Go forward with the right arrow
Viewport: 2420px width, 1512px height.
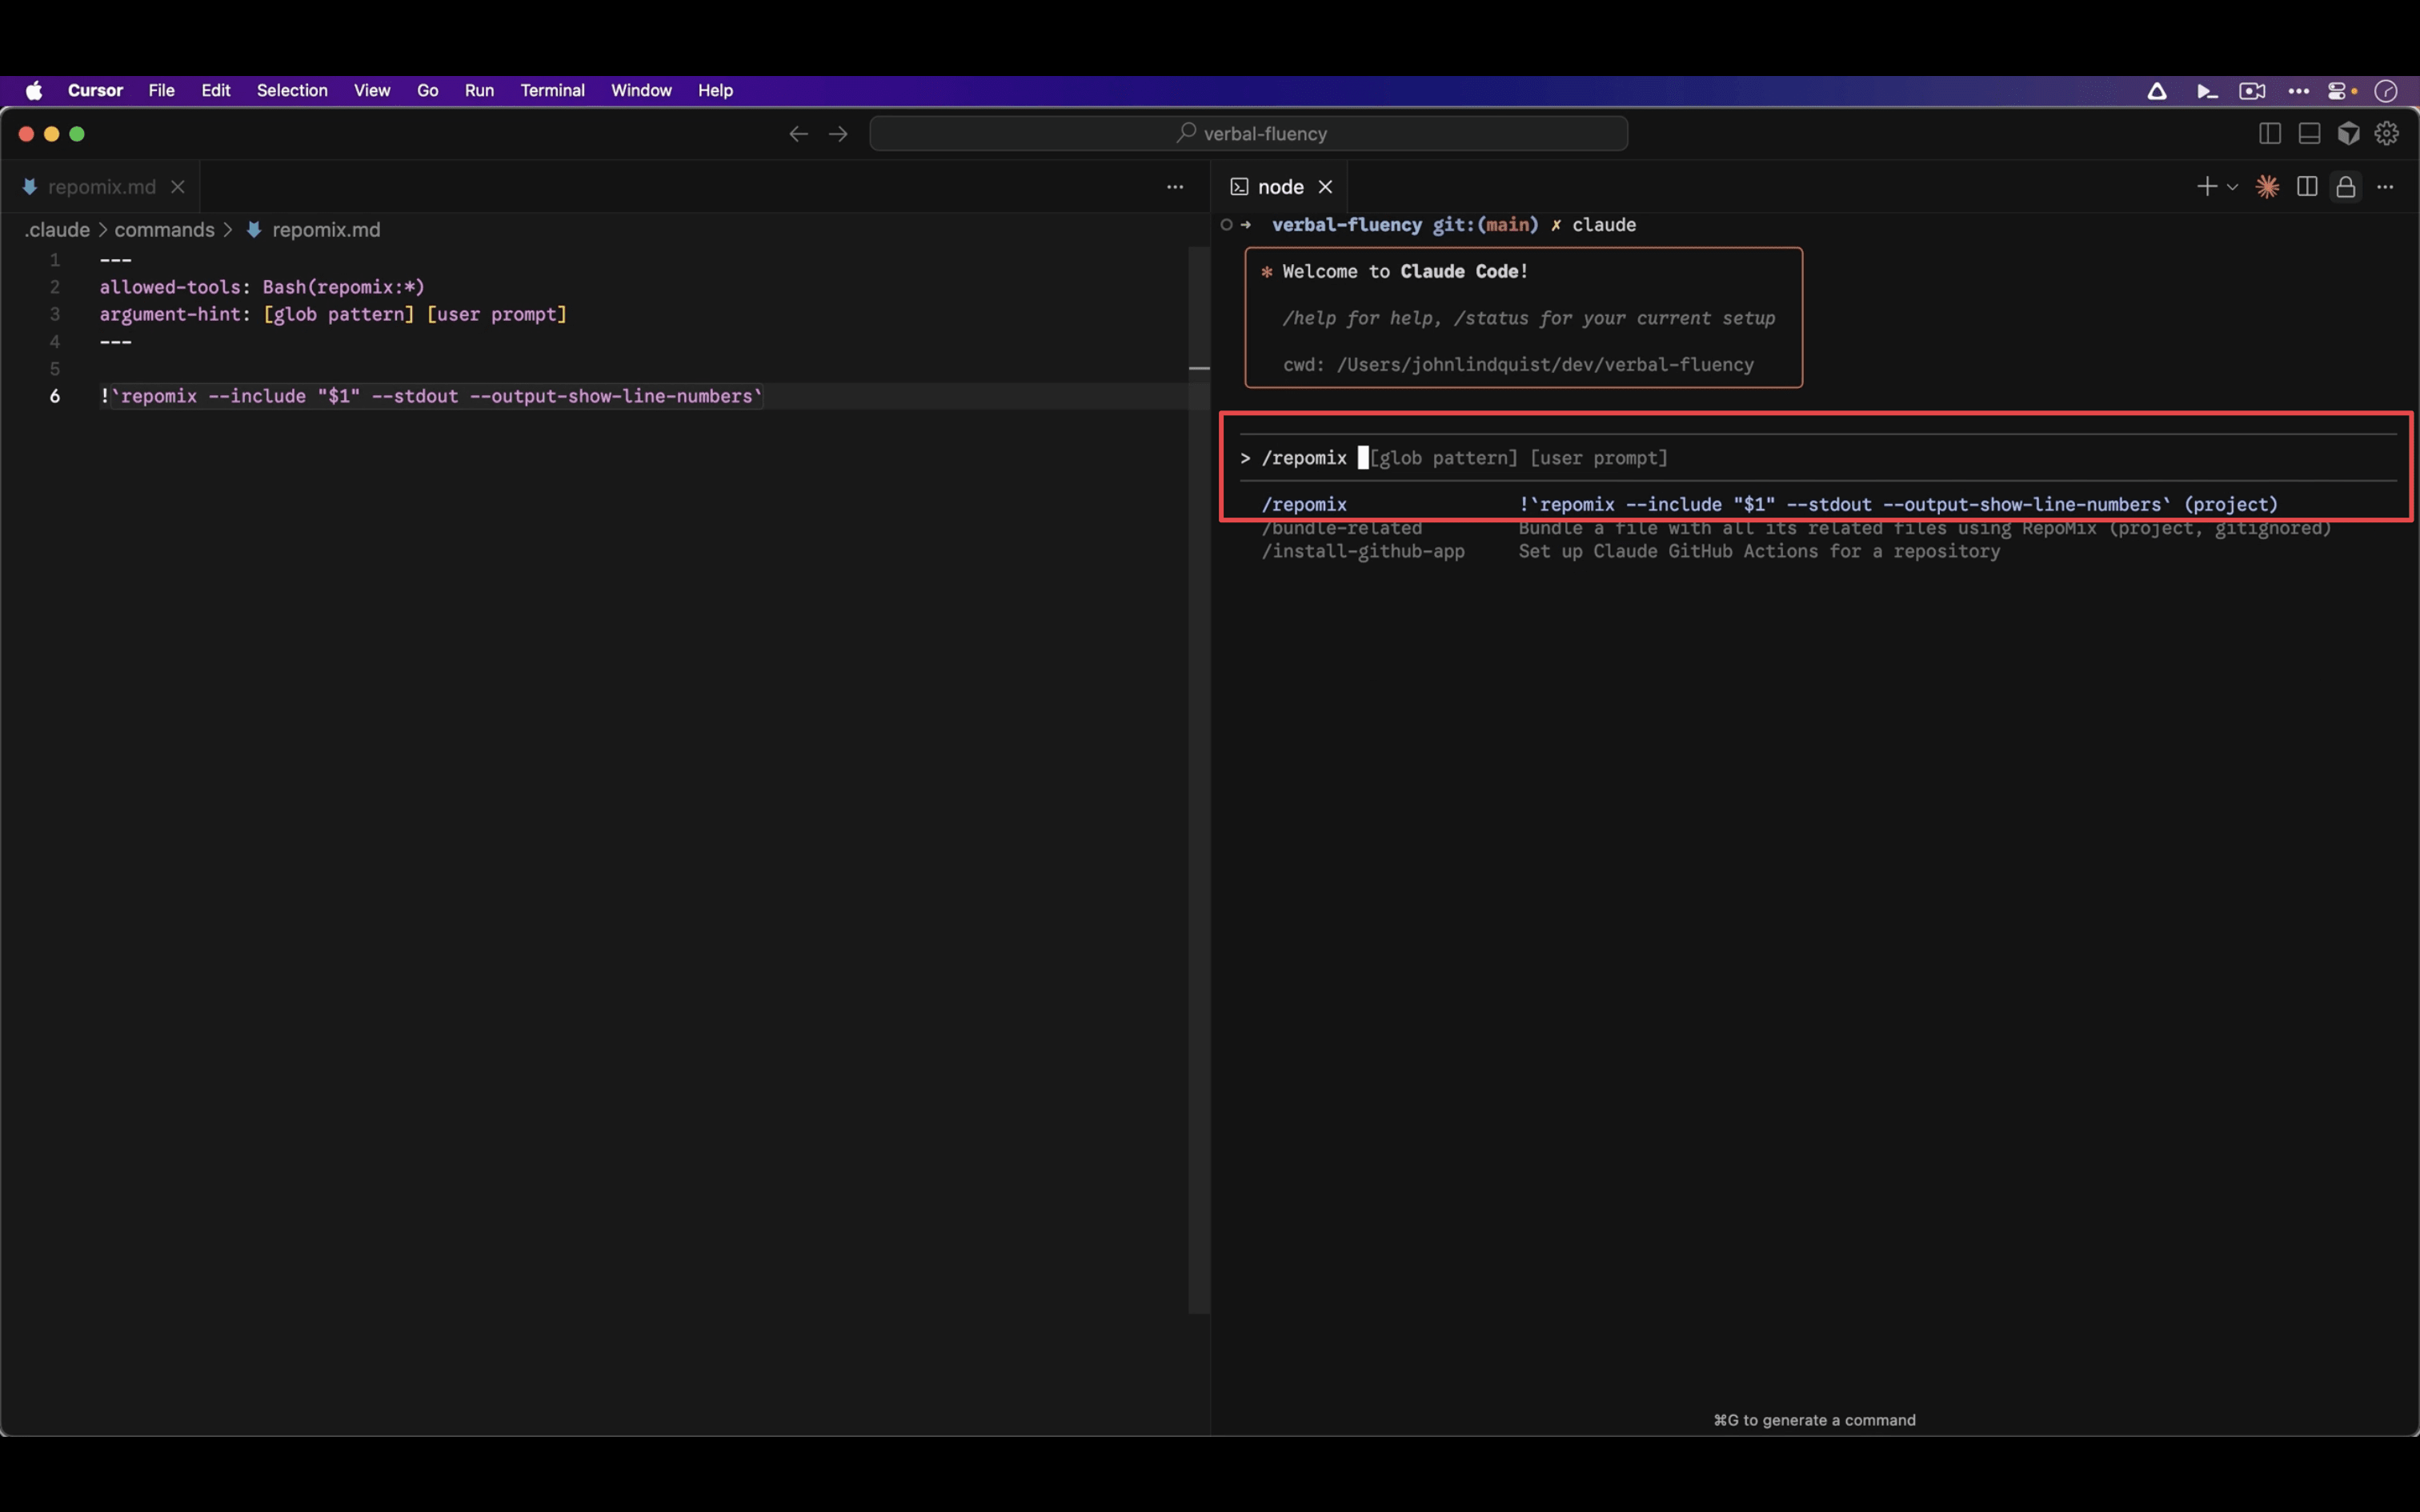click(x=838, y=134)
